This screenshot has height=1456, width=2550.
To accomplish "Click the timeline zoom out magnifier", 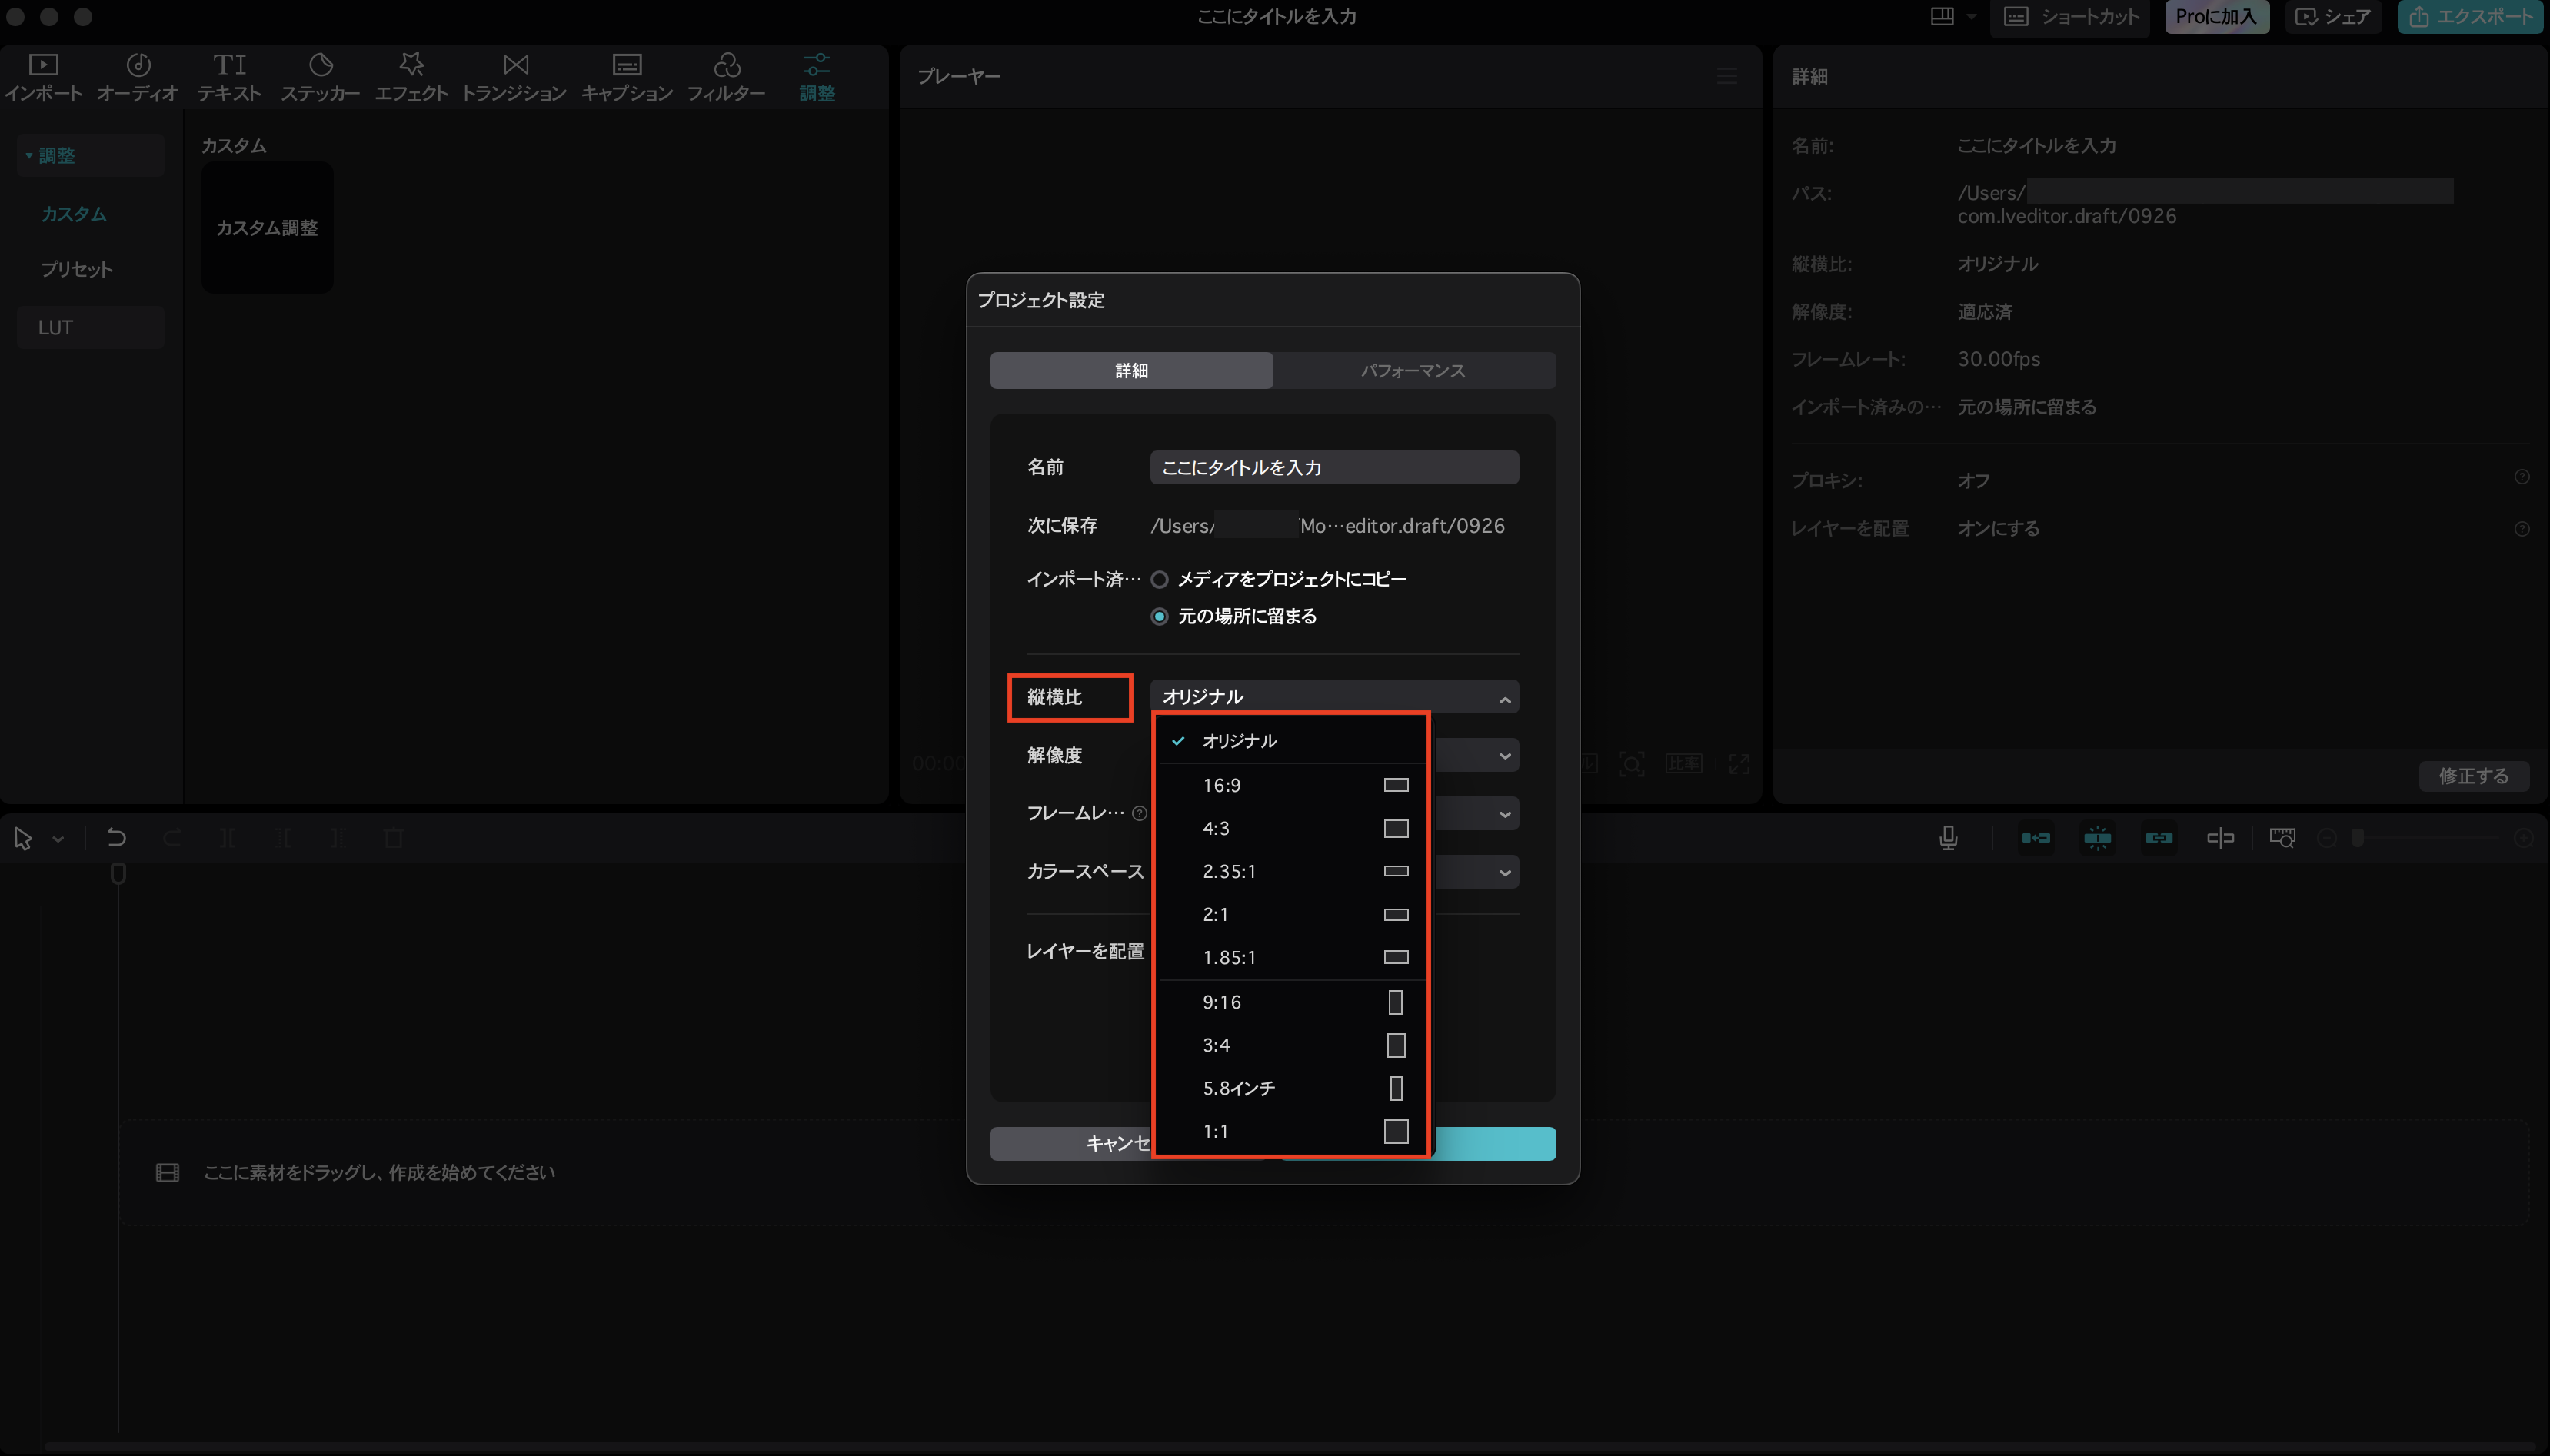I will [2327, 838].
